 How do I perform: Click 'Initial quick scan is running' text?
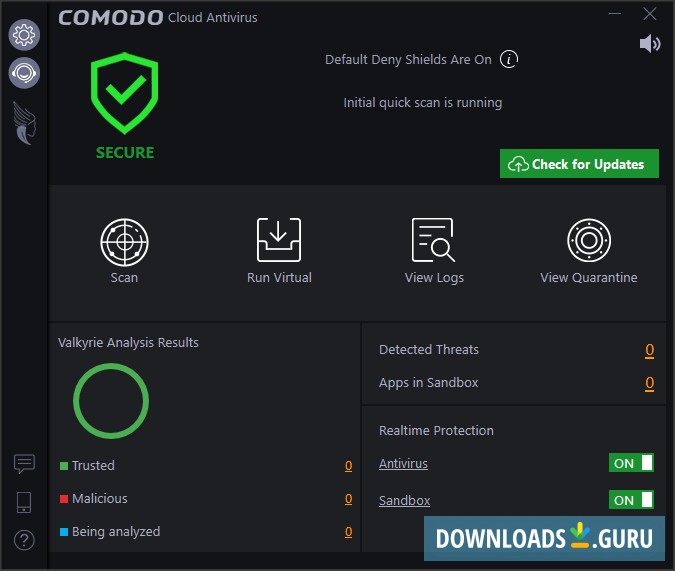point(423,103)
